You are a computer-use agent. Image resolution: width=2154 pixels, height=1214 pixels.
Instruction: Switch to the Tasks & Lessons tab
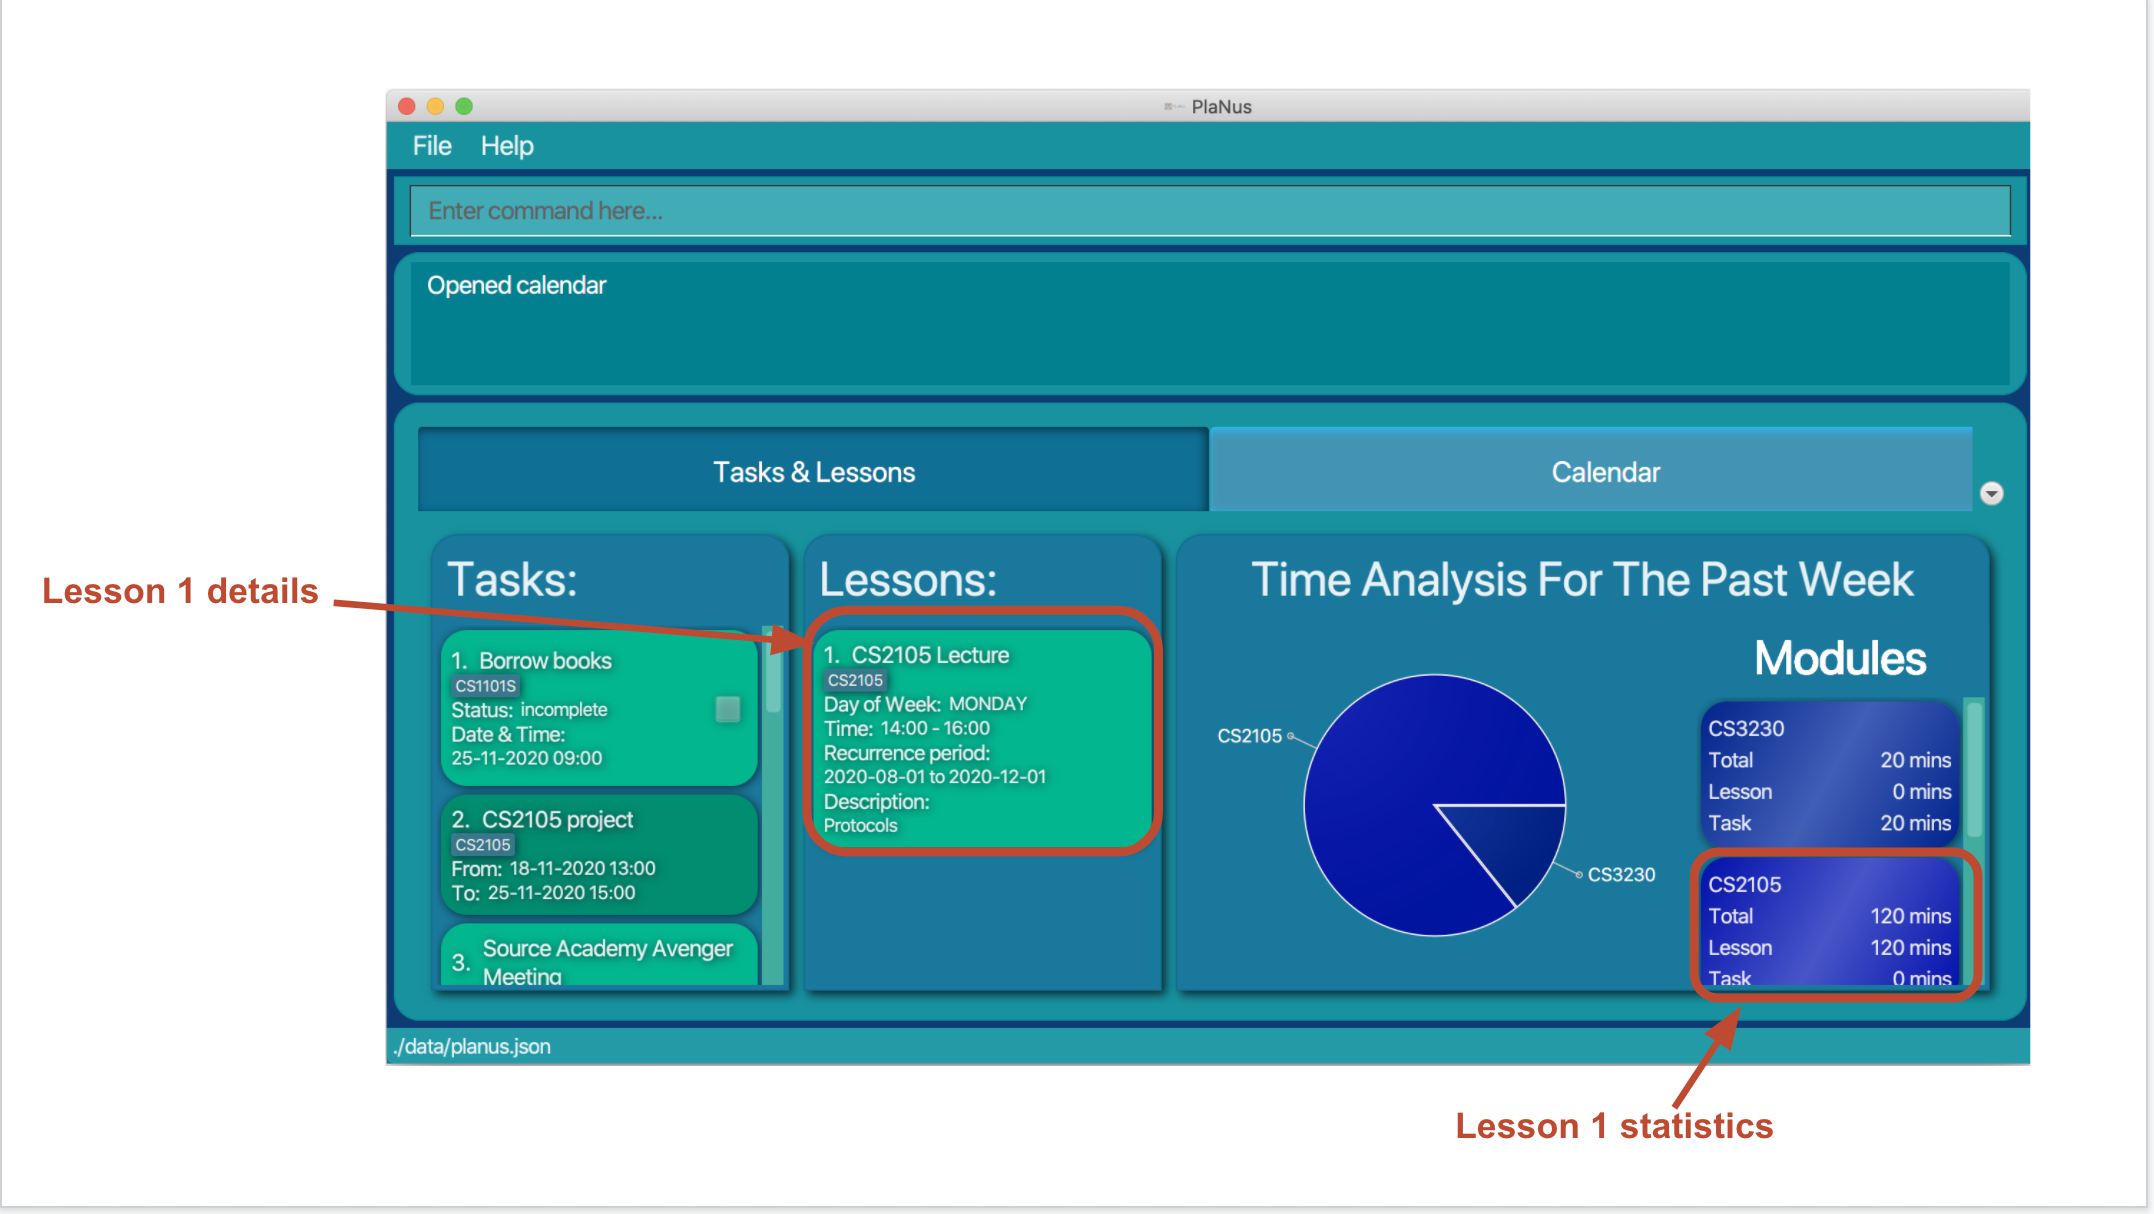point(813,472)
